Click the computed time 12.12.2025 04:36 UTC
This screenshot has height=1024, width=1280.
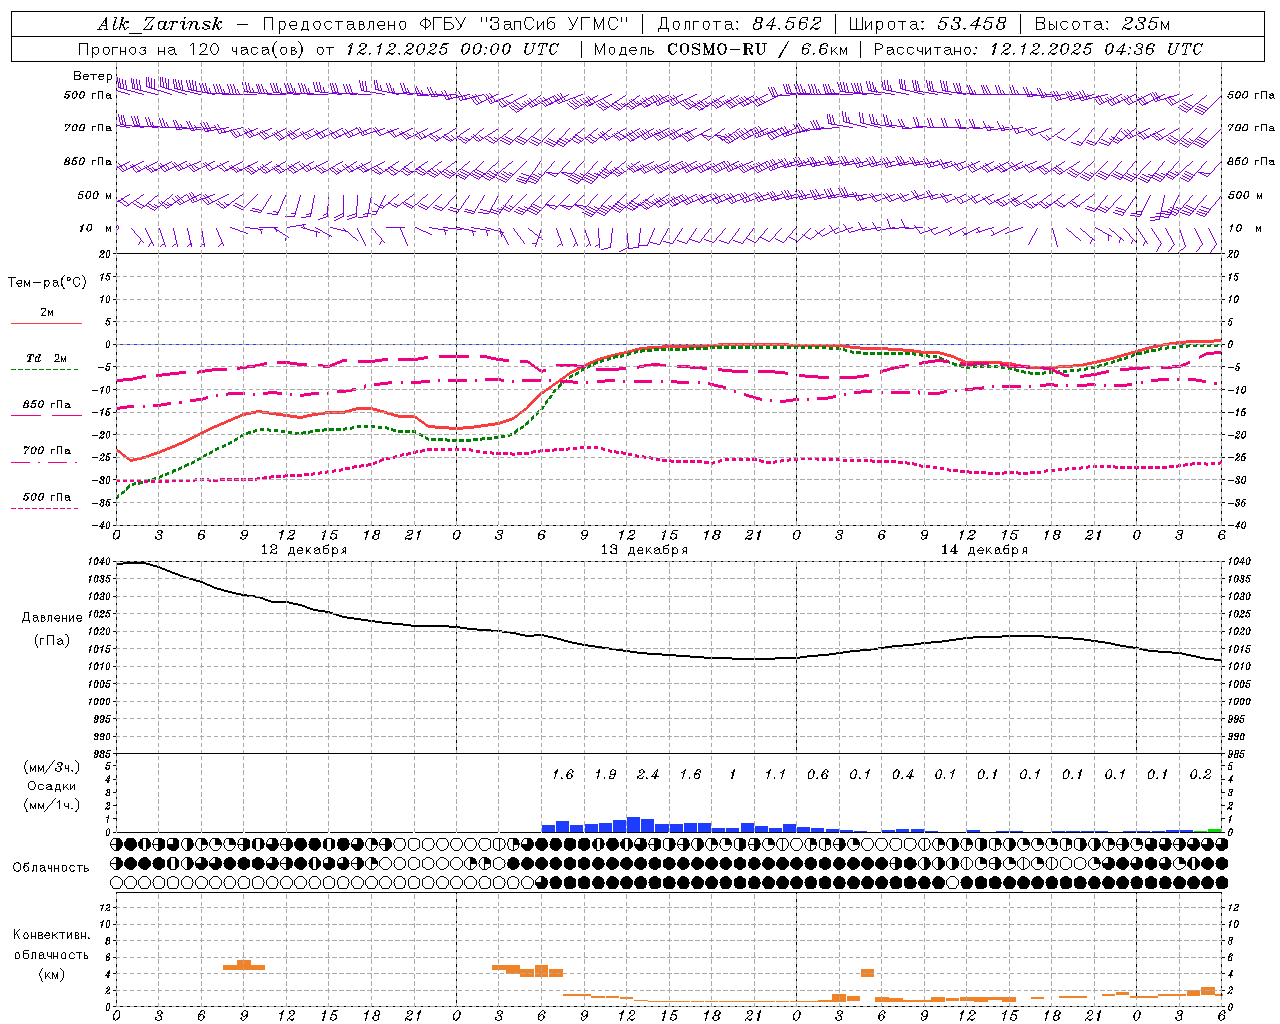1096,49
